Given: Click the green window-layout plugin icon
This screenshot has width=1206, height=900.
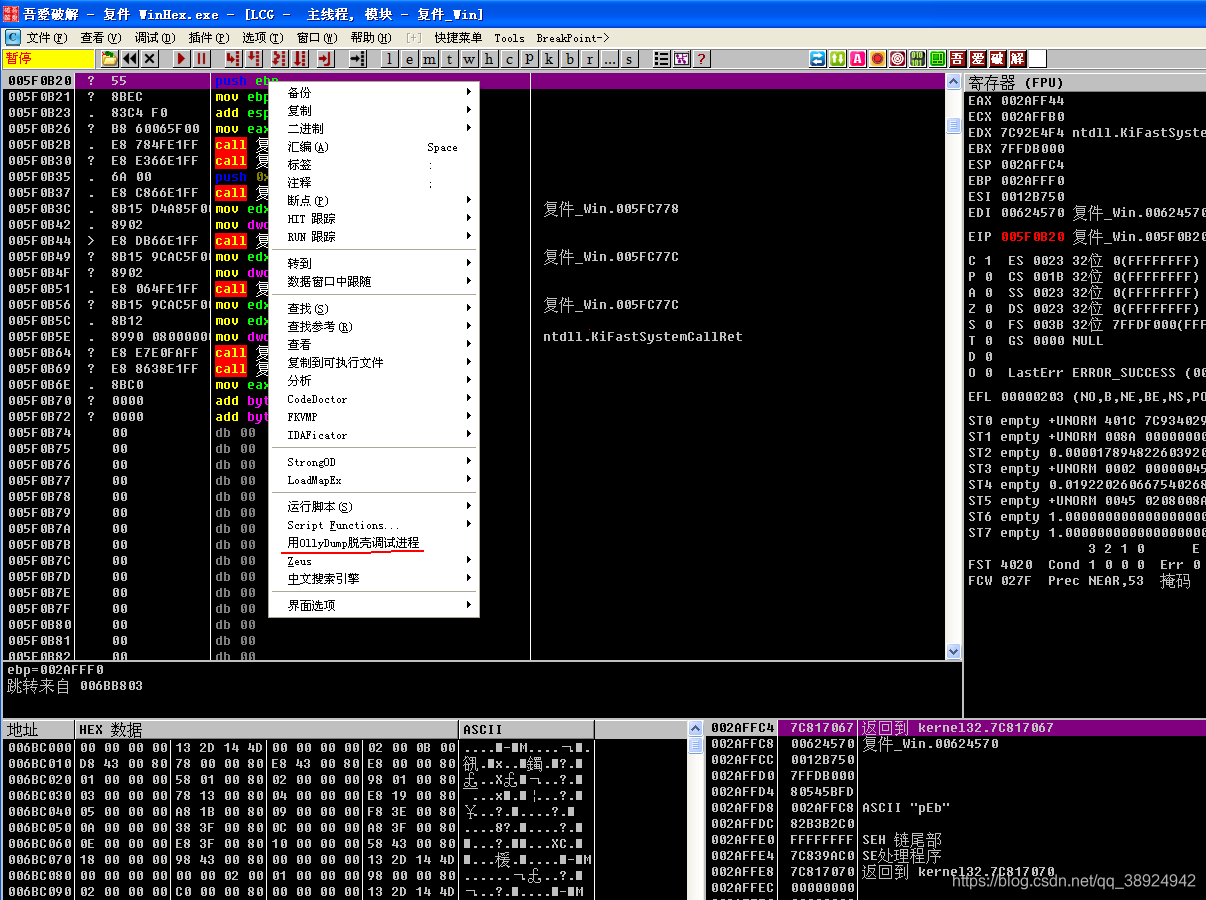Looking at the screenshot, I should coord(937,59).
